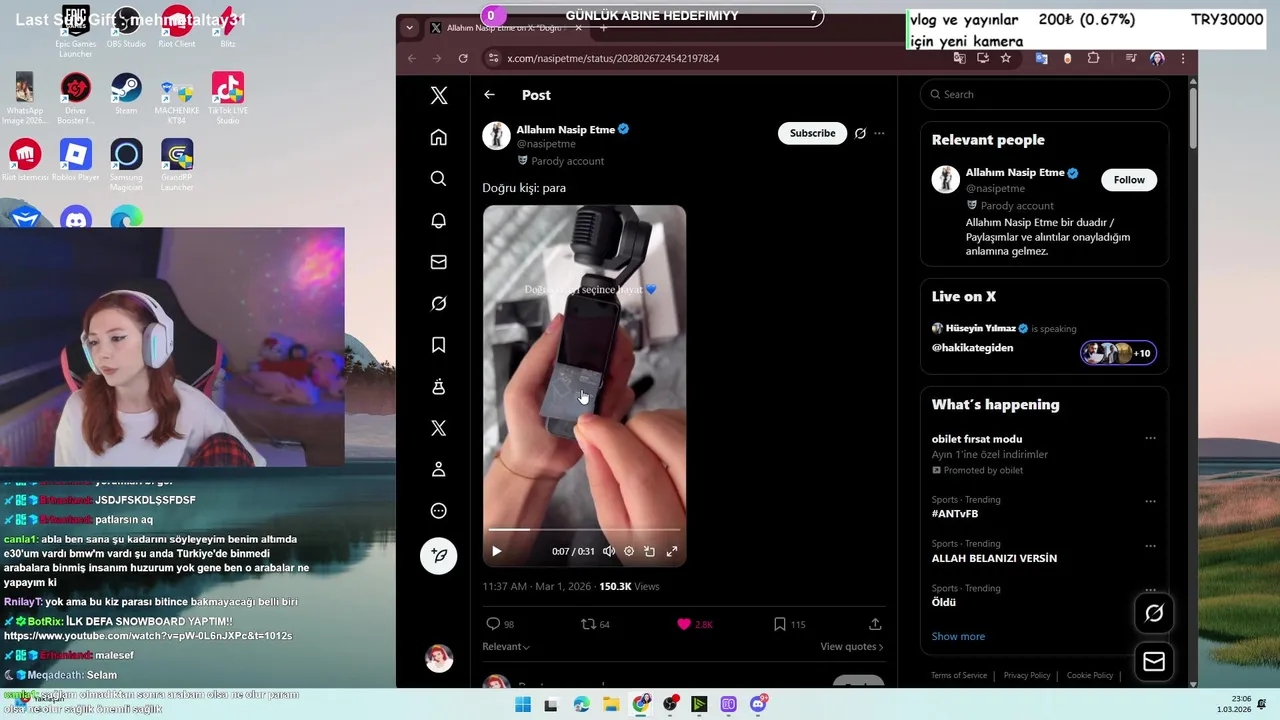Open Explore via sidebar magnifier icon
Image resolution: width=1280 pixels, height=720 pixels.
(x=438, y=179)
